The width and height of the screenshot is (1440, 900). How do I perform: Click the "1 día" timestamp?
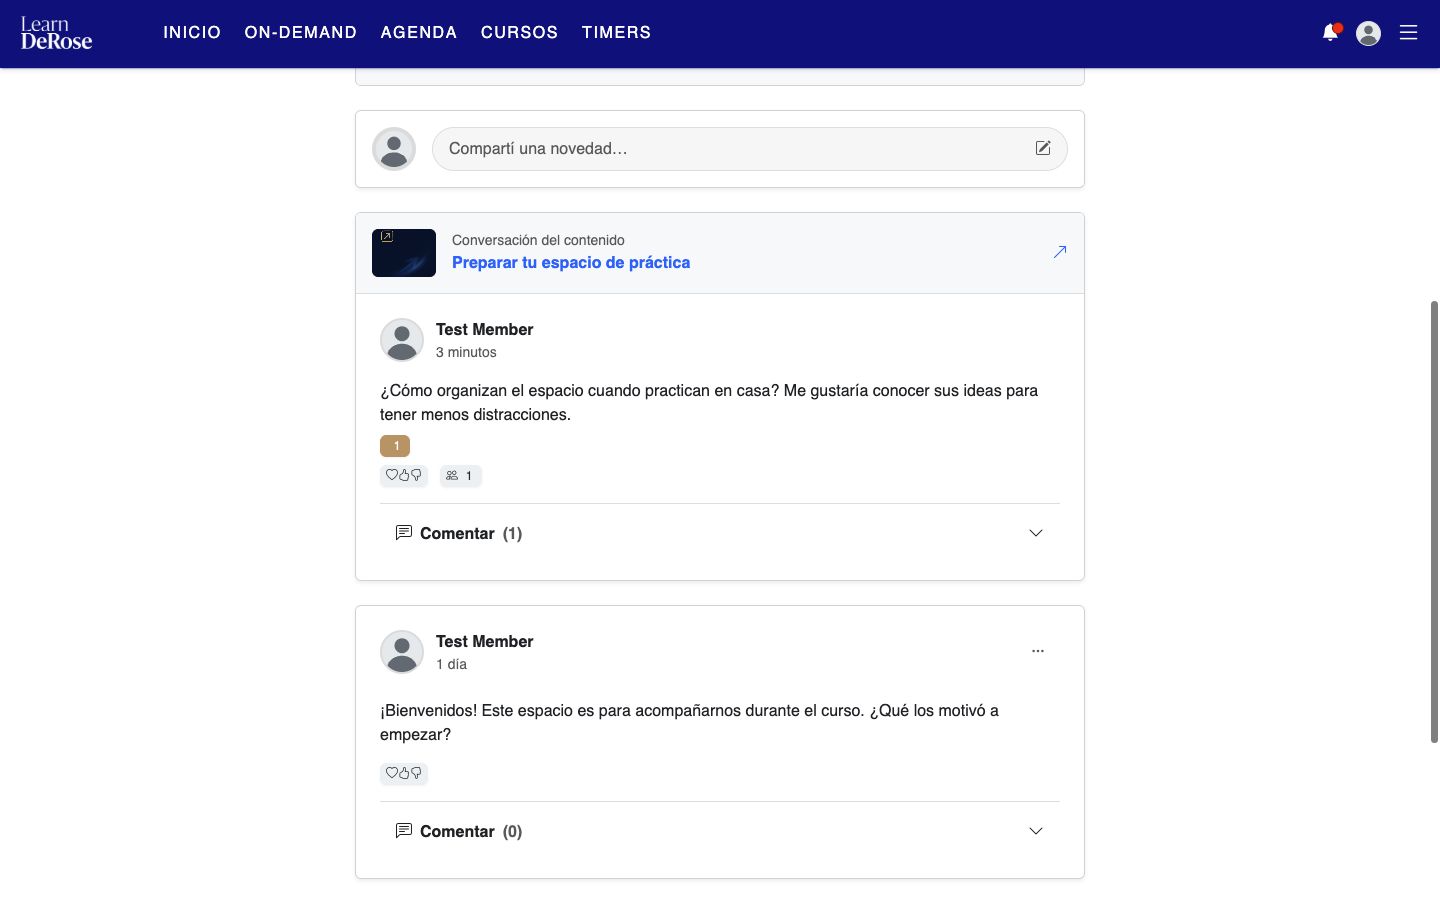[x=451, y=665]
